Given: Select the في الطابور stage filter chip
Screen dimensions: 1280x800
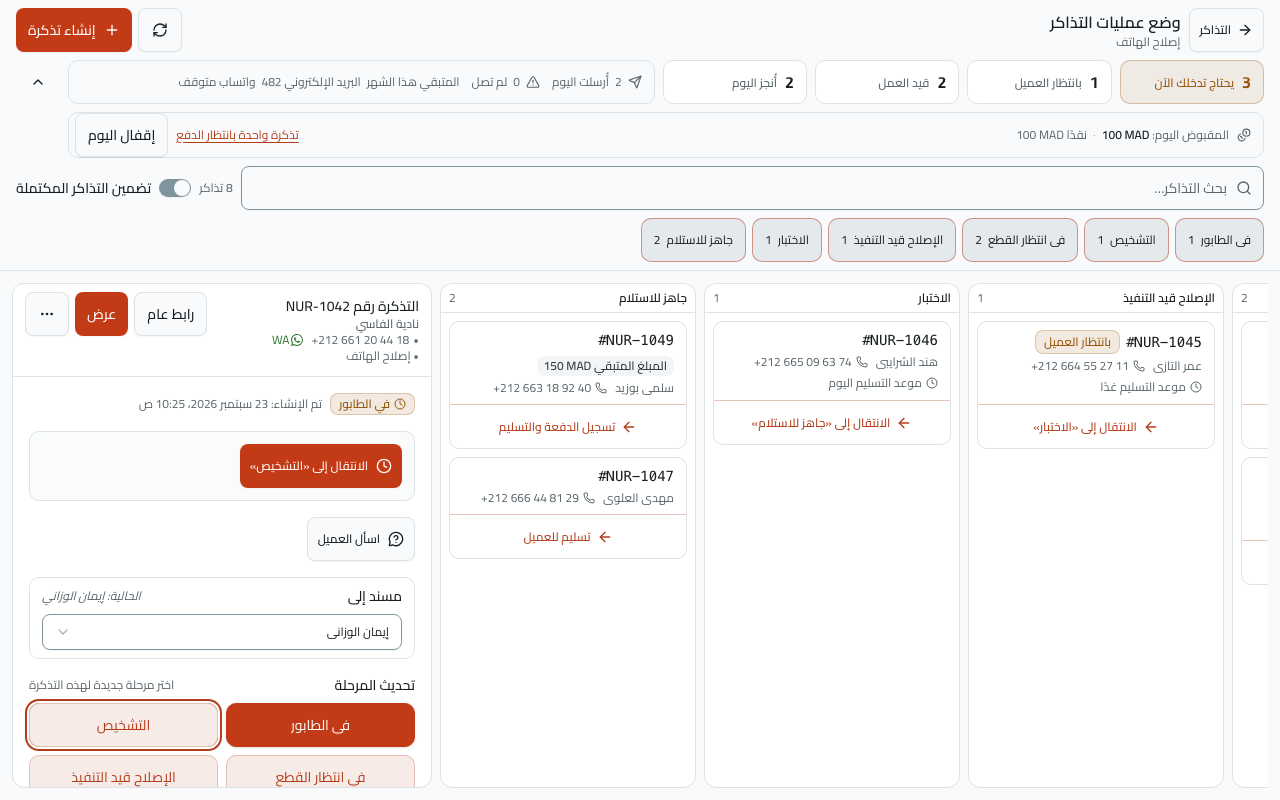Looking at the screenshot, I should pos(1219,240).
